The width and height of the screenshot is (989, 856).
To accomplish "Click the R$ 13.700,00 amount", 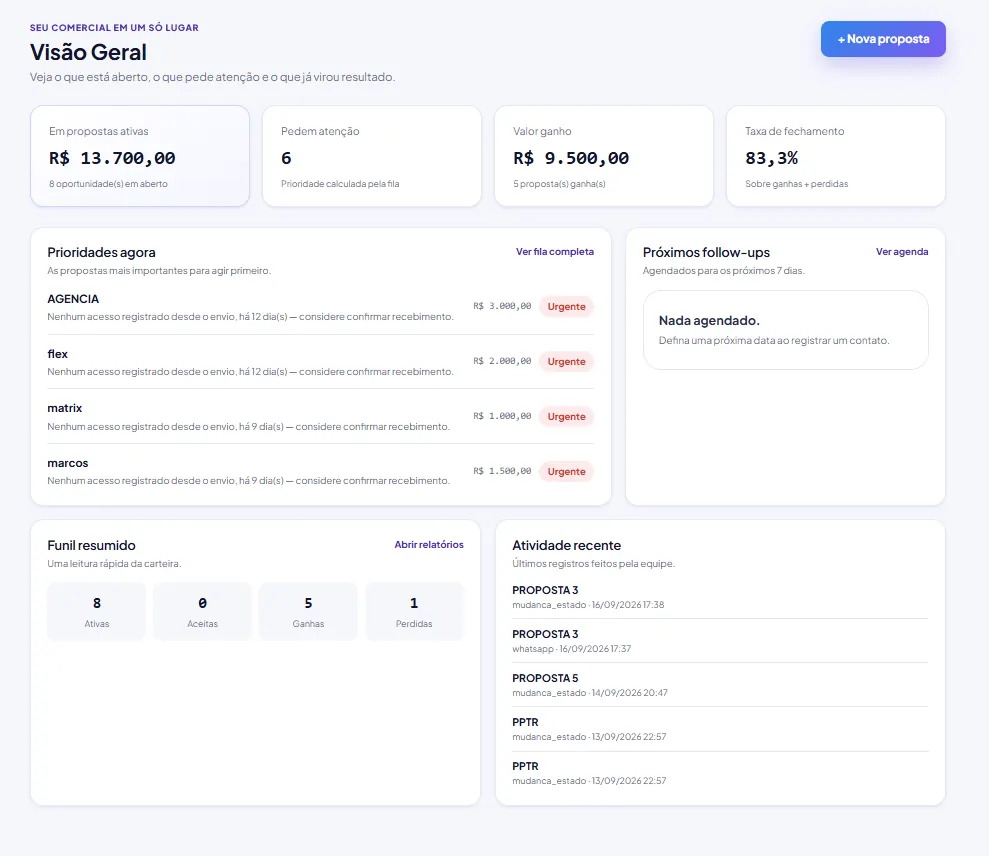I will (112, 158).
